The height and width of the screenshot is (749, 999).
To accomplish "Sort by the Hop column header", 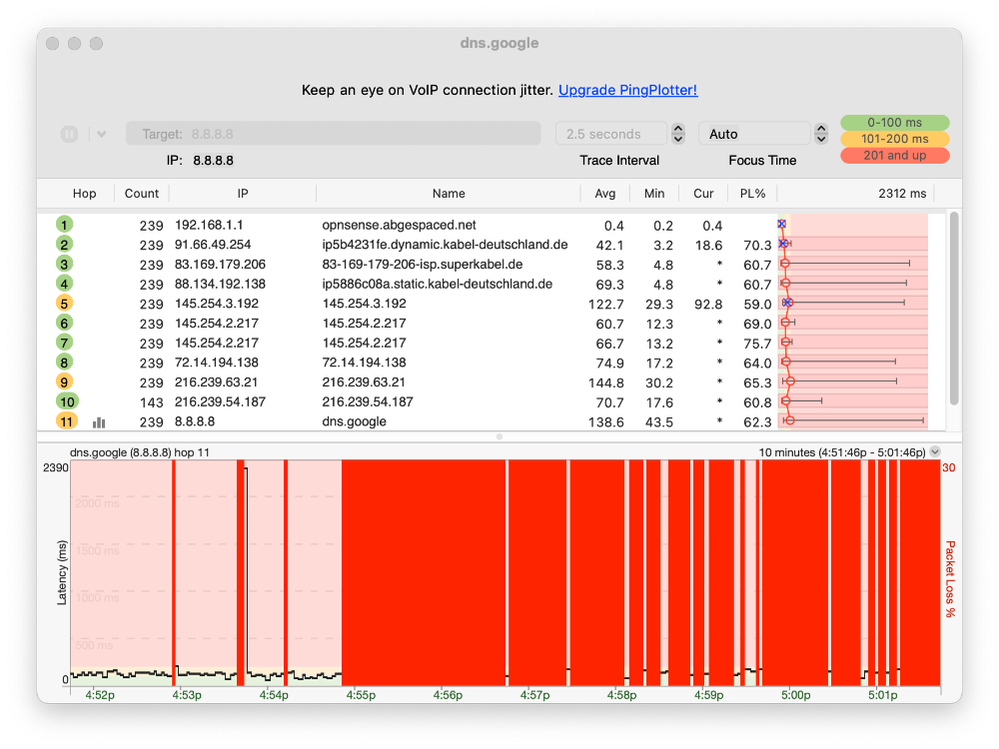I will [x=84, y=193].
